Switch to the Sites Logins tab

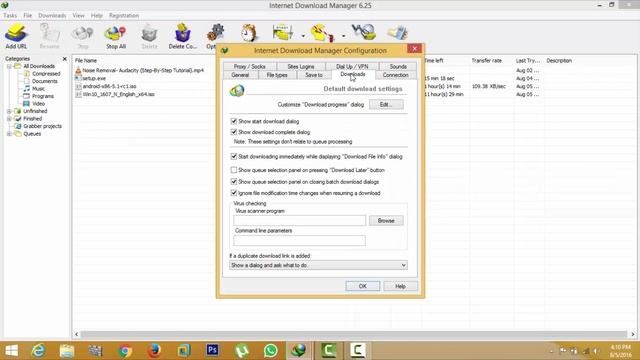pos(301,66)
